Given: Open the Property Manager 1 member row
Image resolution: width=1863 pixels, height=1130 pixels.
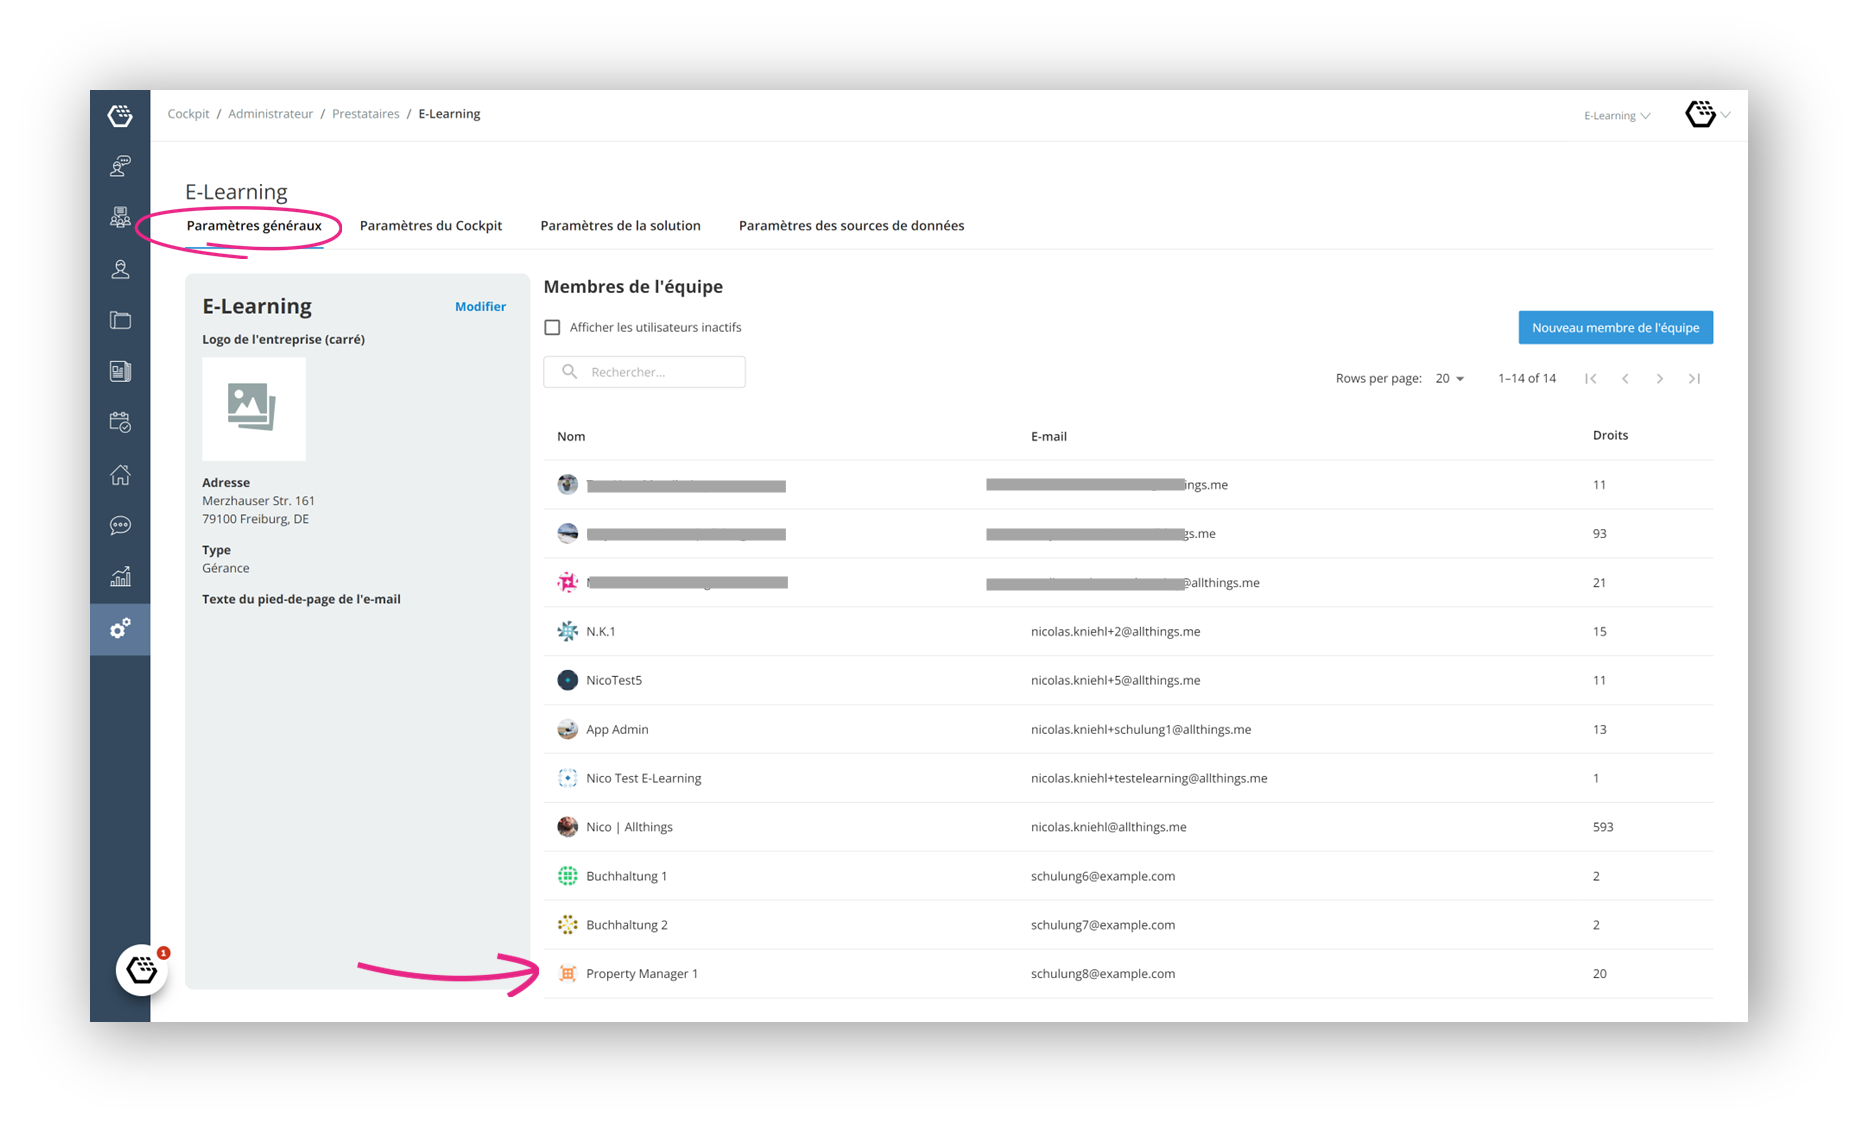Looking at the screenshot, I should [x=1128, y=973].
